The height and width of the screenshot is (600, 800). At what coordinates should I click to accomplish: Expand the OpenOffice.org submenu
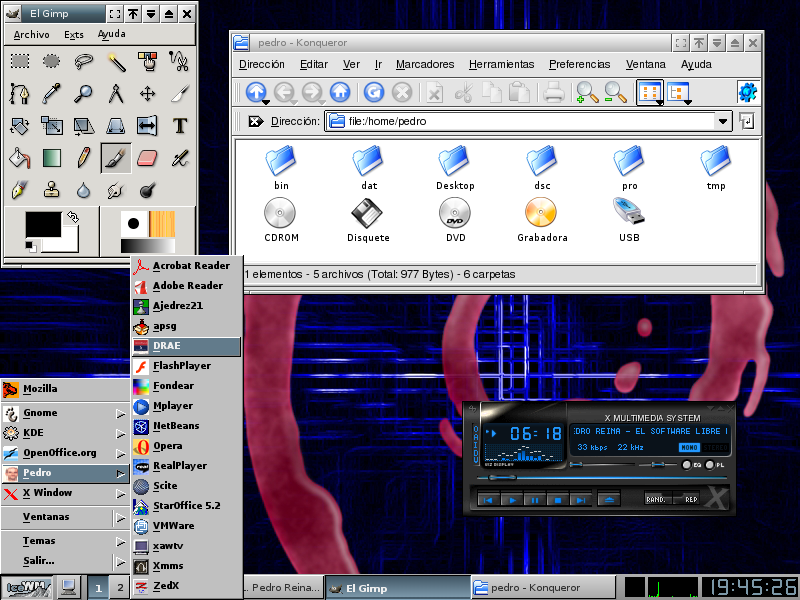(60, 453)
